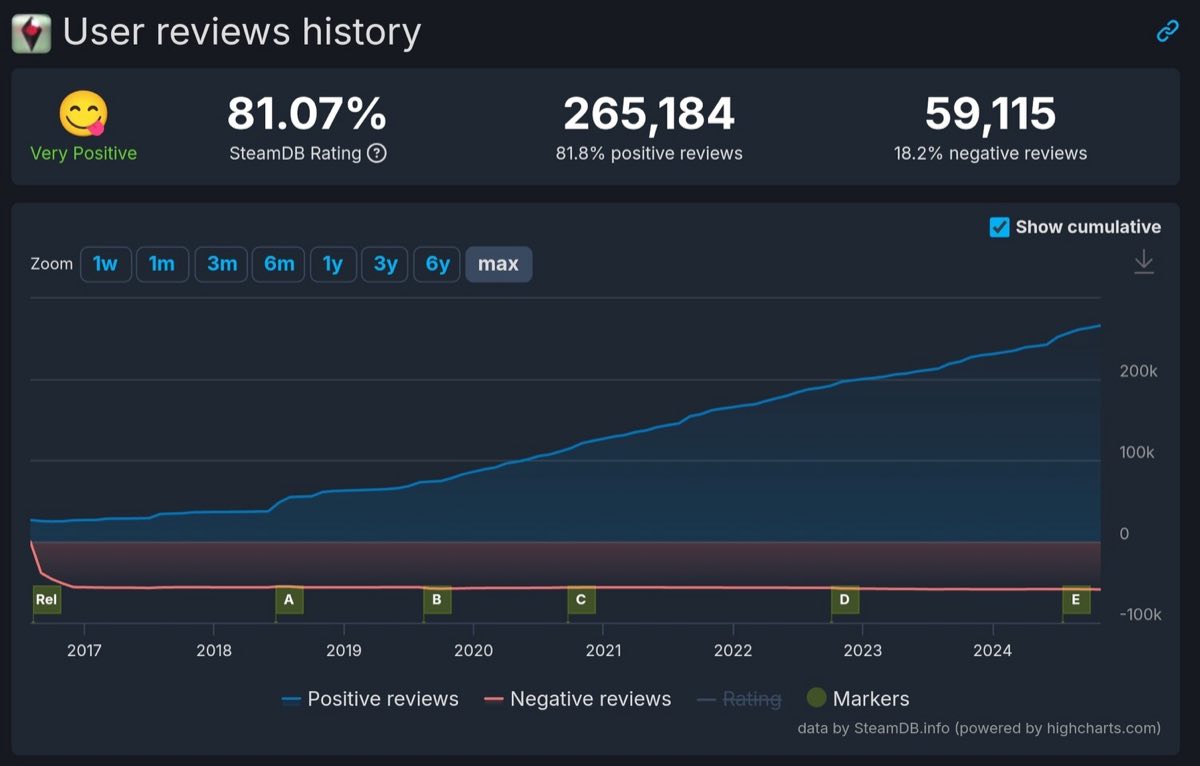Toggle Positive reviews series in legend
The height and width of the screenshot is (766, 1200).
tap(370, 699)
